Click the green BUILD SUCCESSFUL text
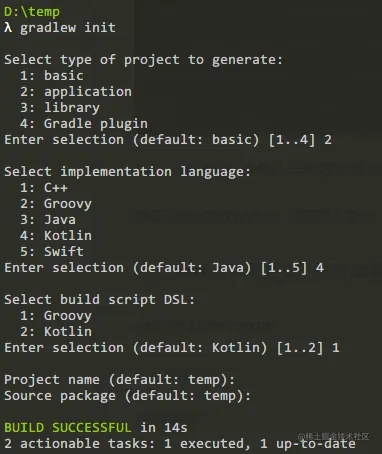Image resolution: width=382 pixels, height=454 pixels. tap(68, 428)
